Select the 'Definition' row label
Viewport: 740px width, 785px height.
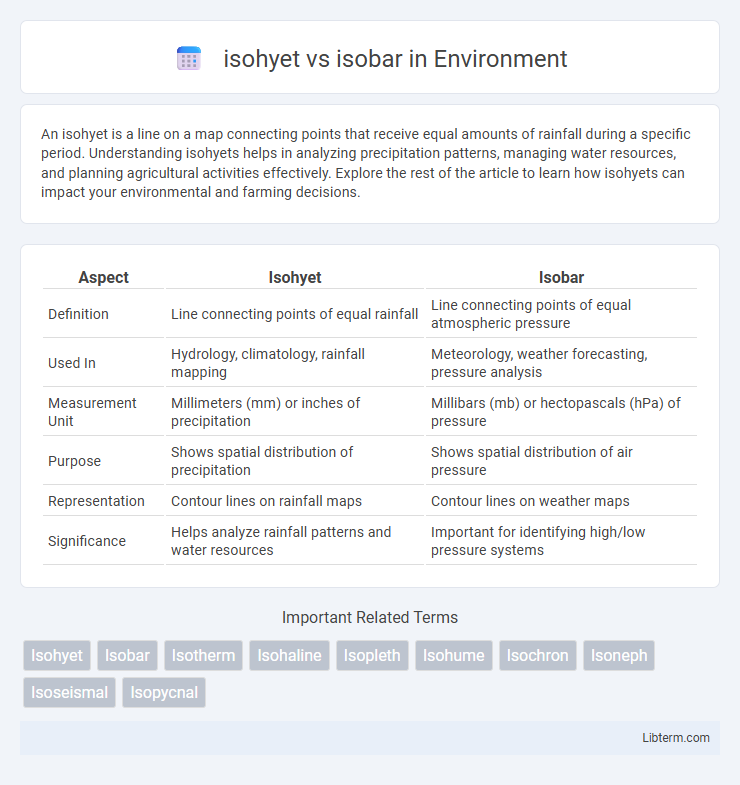point(78,314)
